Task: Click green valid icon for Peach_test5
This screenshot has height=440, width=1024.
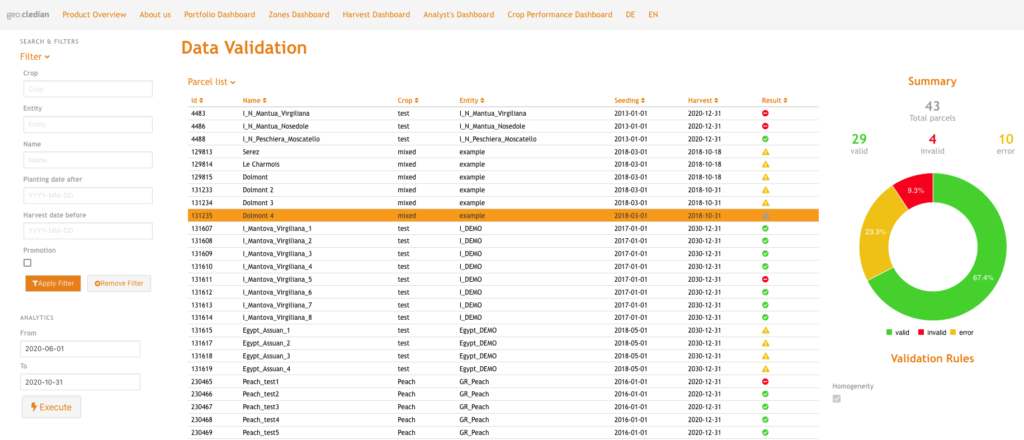Action: point(765,432)
